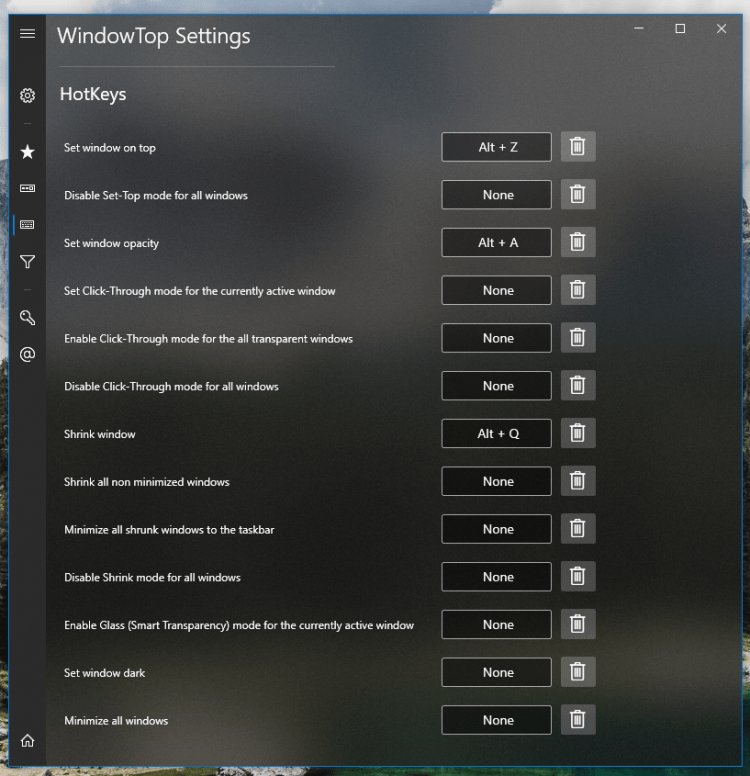750x776 pixels.
Task: Delete the Shrink window hotkey
Action: click(578, 433)
